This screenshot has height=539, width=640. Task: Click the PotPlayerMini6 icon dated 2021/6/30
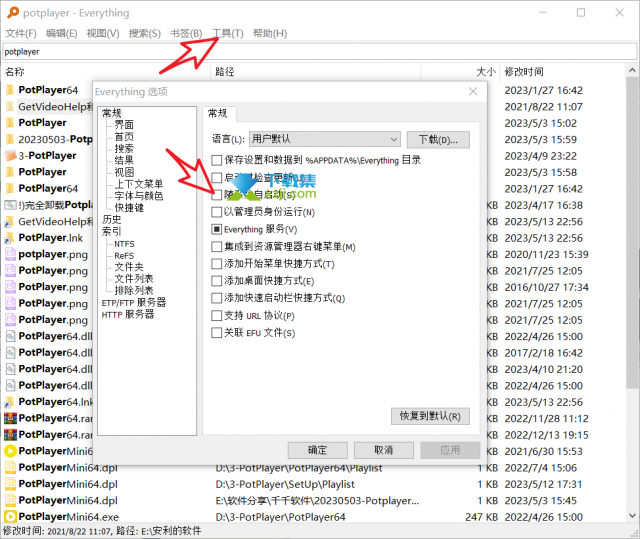pyautogui.click(x=10, y=451)
